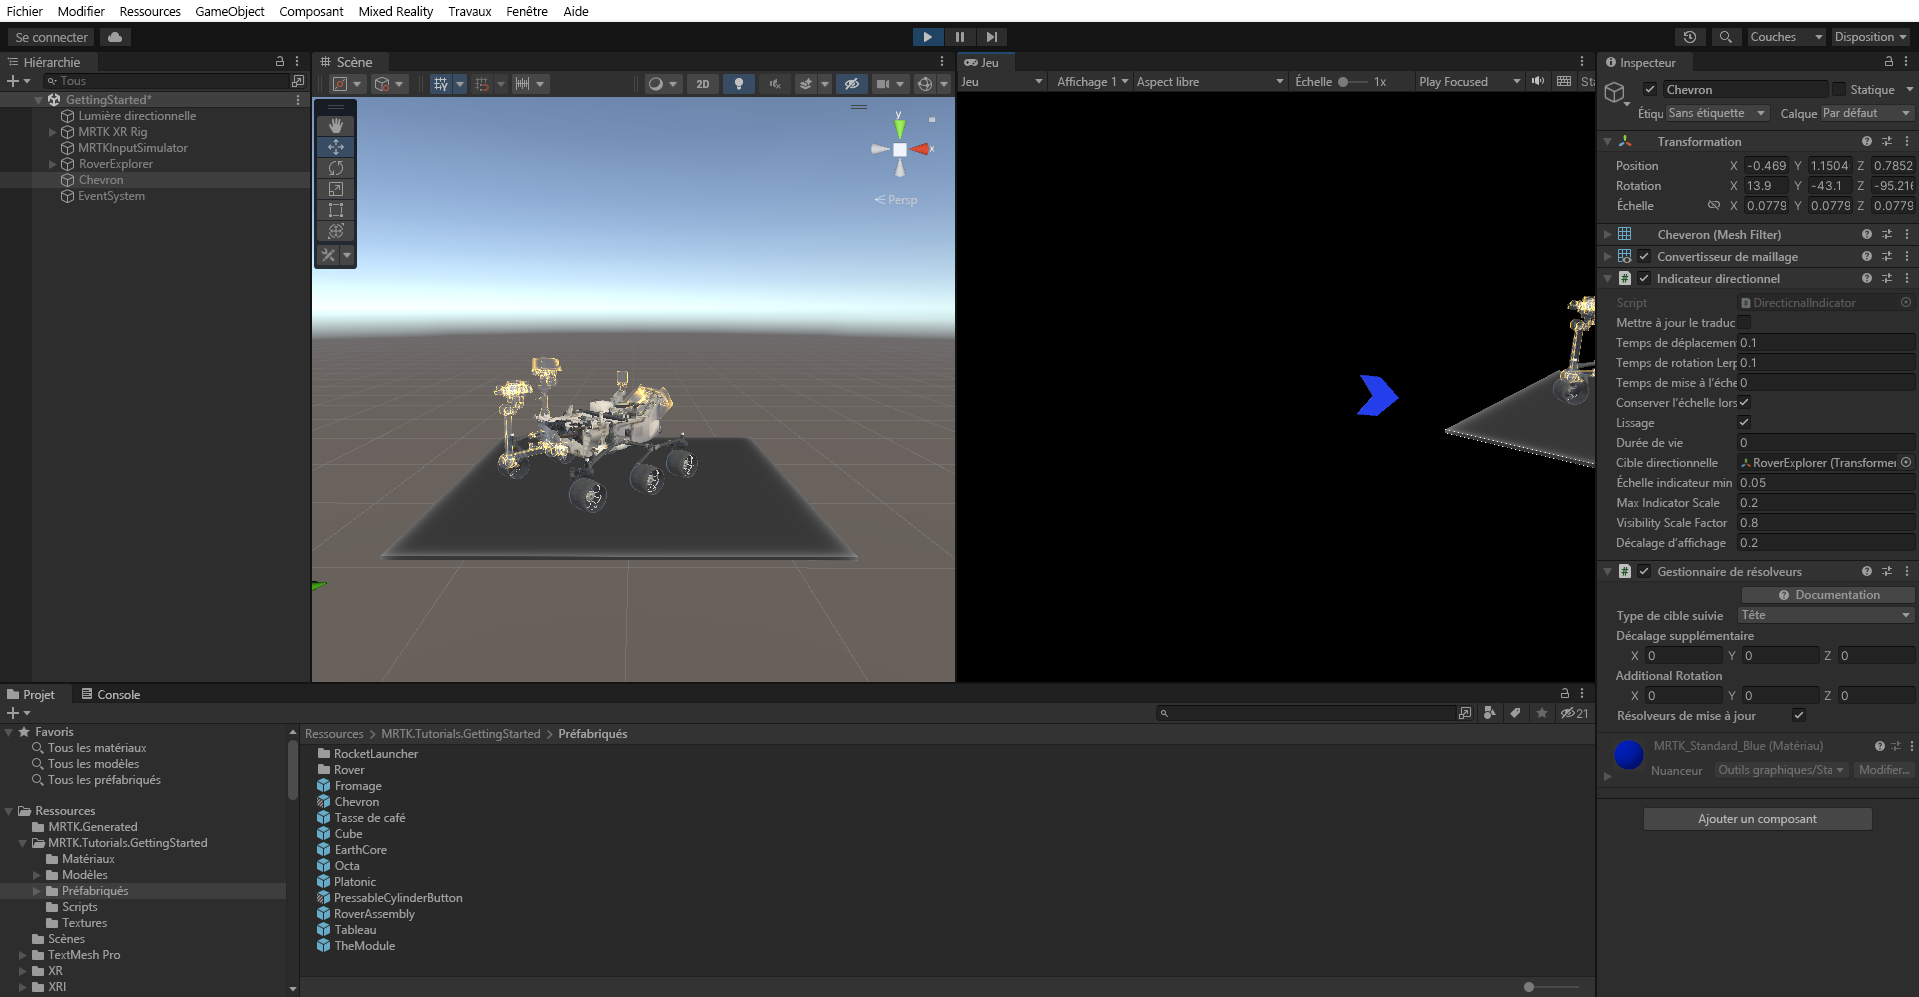Open the Mixed Reality menu
The image size is (1919, 997).
point(395,11)
